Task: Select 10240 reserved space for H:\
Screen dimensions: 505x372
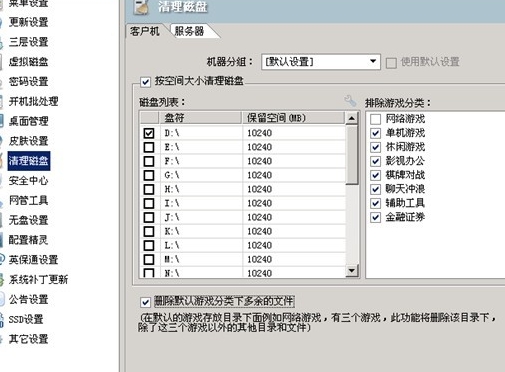Action: pos(260,189)
